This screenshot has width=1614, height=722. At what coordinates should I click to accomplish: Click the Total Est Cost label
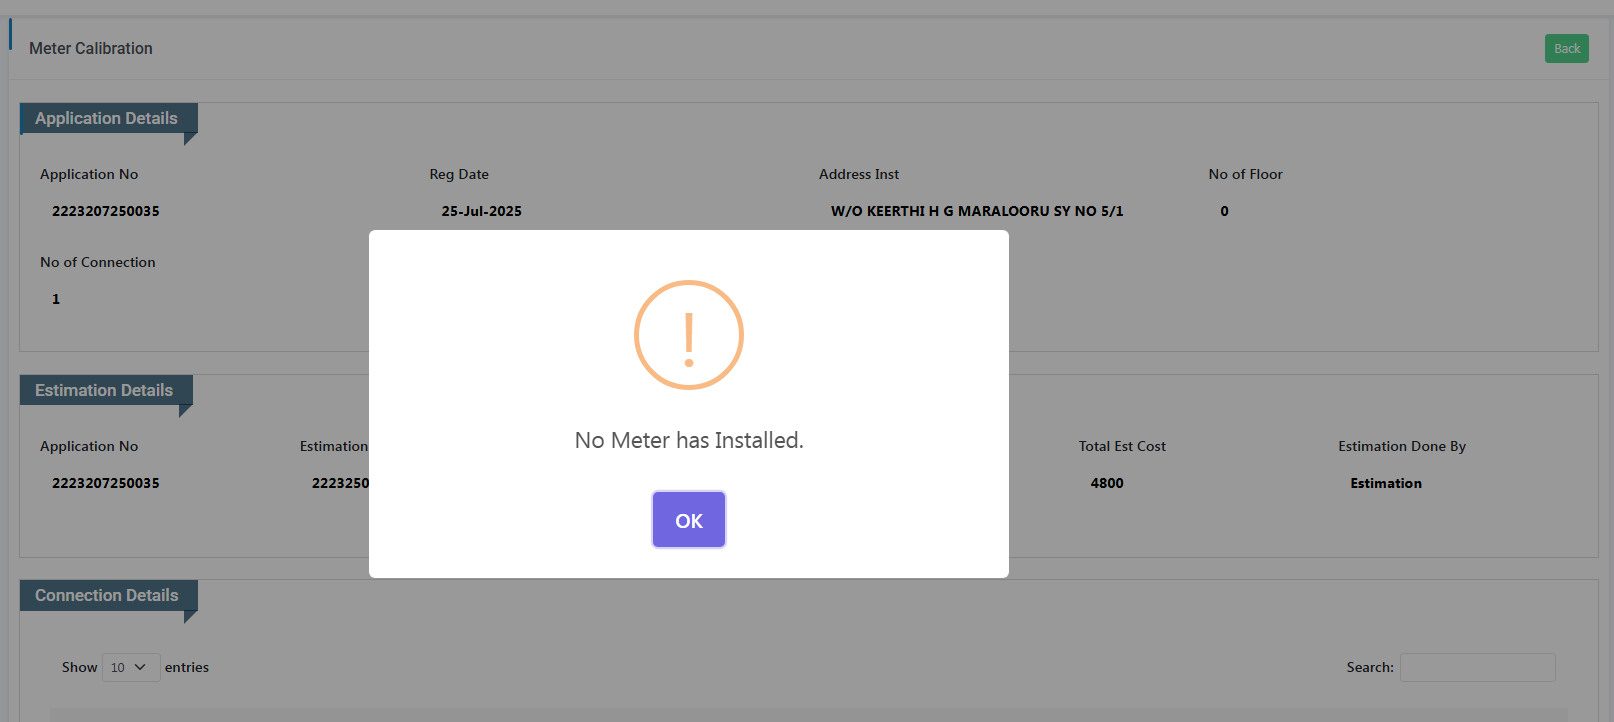(x=1122, y=446)
